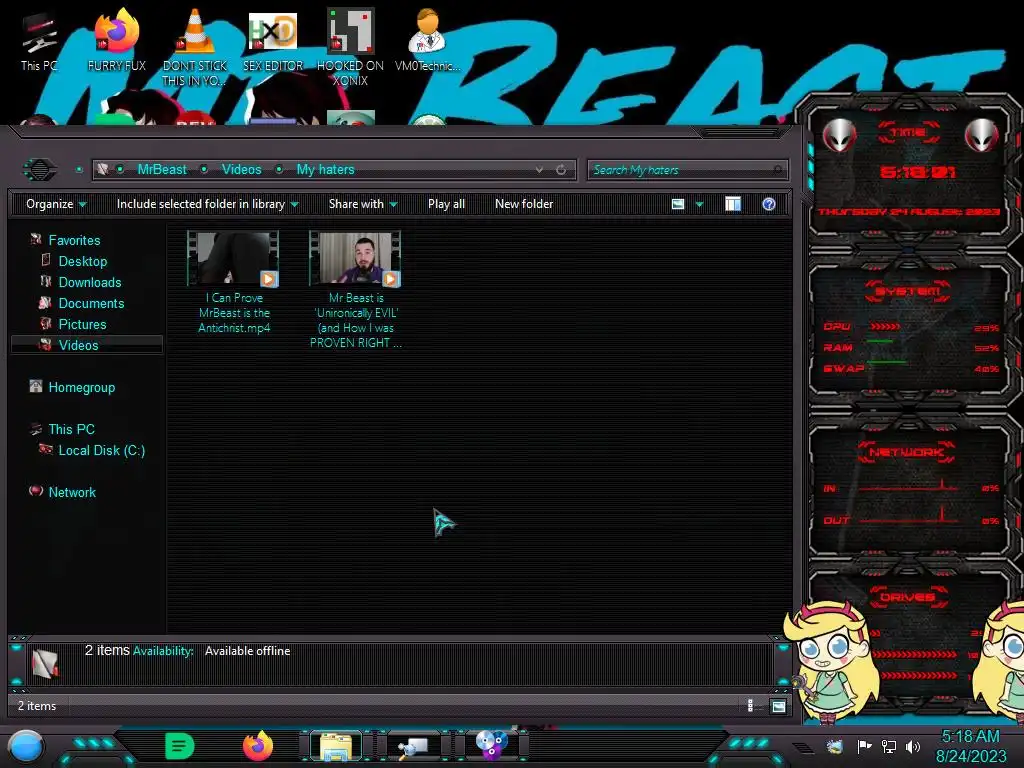Open Documents in the navigation pane

coord(91,303)
